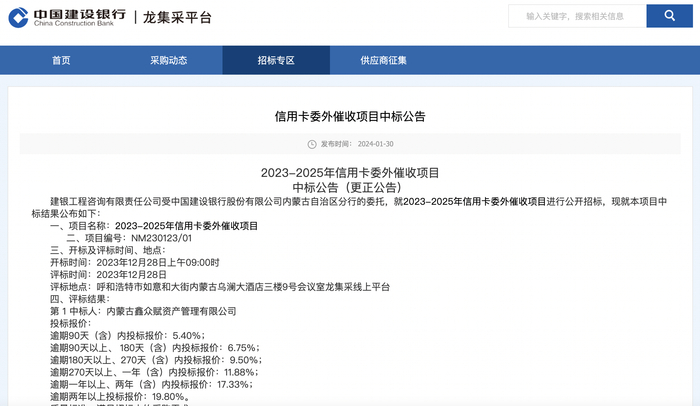
Task: Open the 首页 navigation tab
Action: [61, 60]
